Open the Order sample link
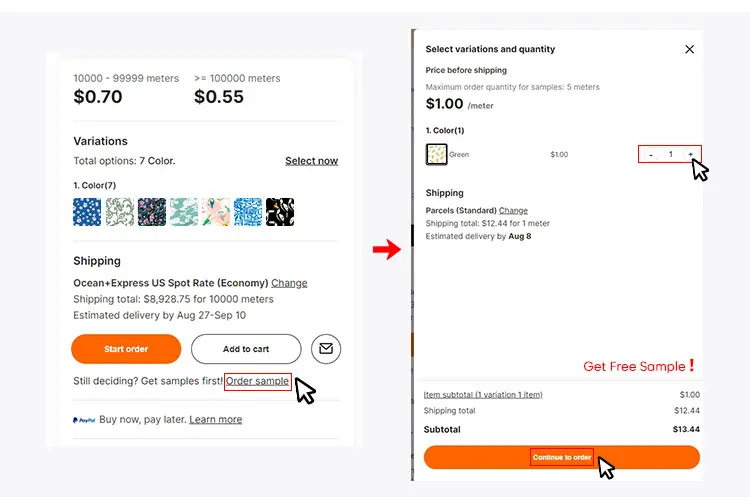 coord(258,381)
